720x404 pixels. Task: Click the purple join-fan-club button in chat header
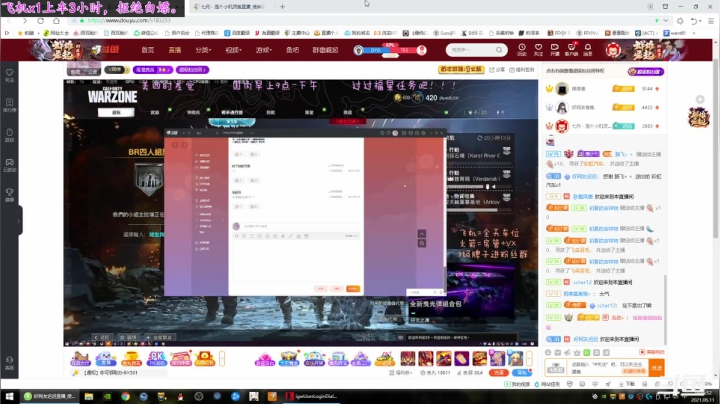646,72
